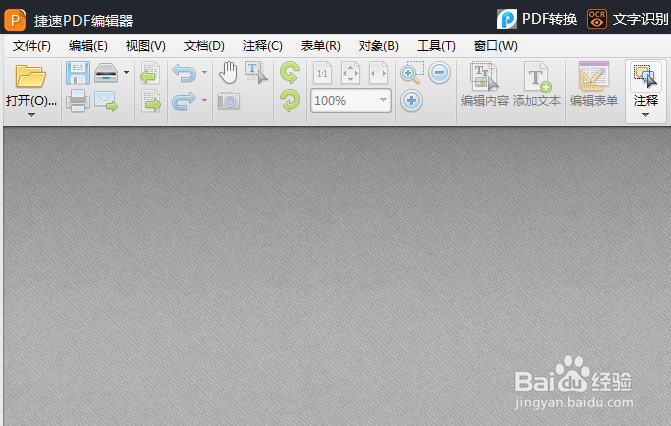
Task: Zoom in with plus circle
Action: tap(411, 101)
